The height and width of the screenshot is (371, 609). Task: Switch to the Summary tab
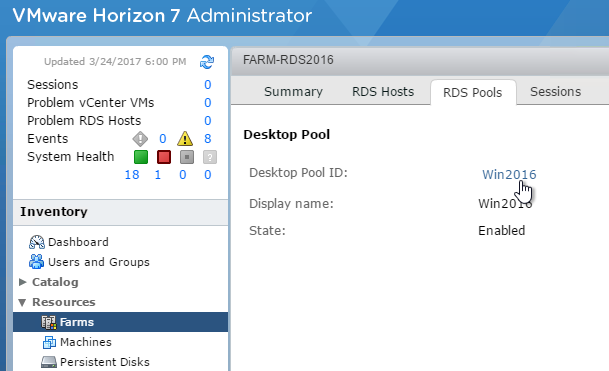[x=293, y=92]
